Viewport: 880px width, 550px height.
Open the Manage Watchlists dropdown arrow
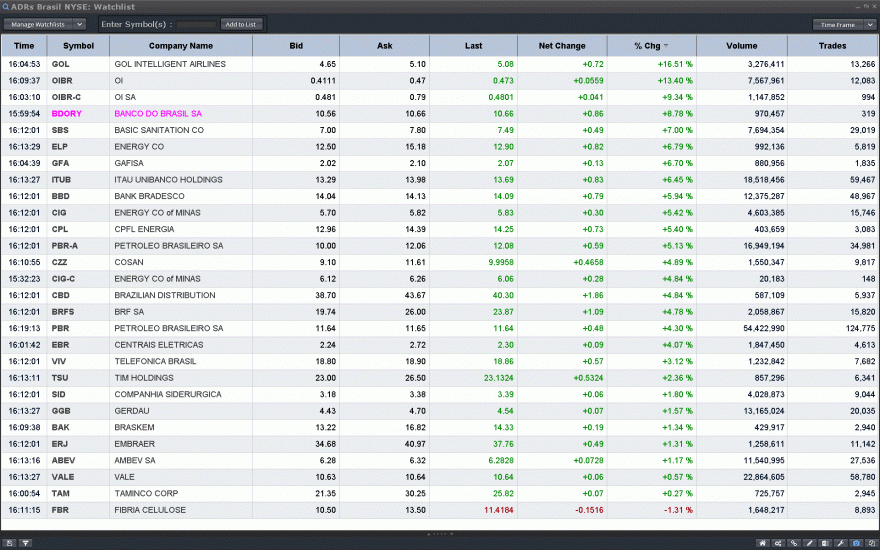[x=80, y=24]
